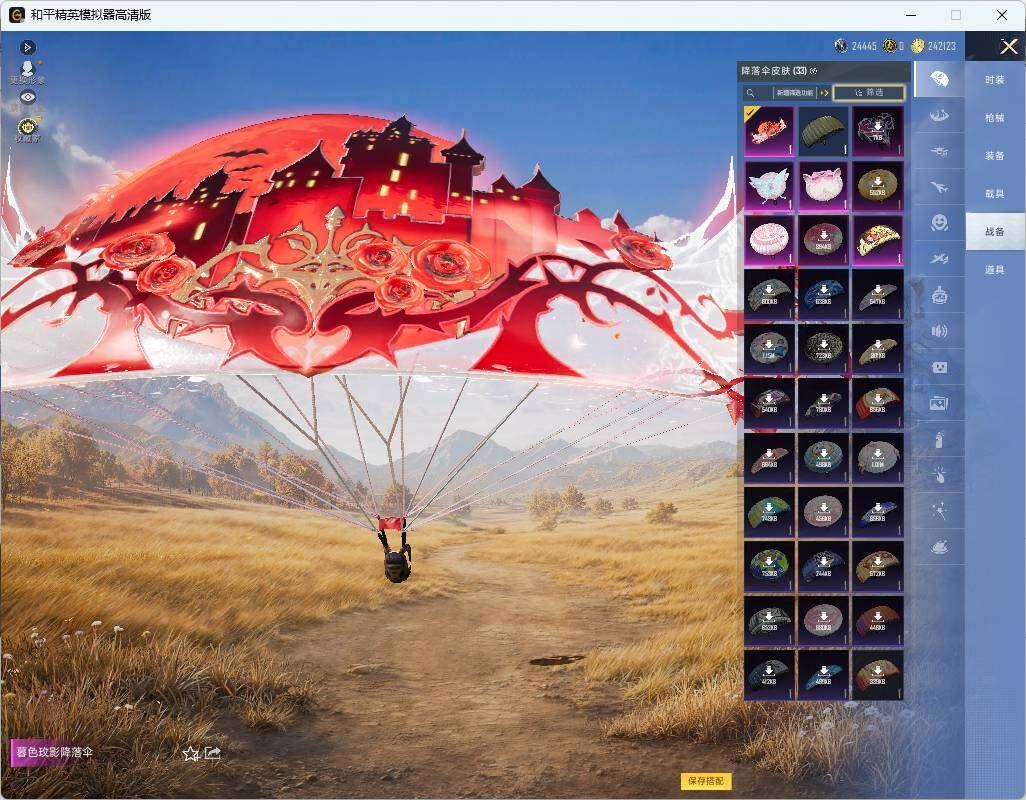1026x800 pixels.
Task: Select the parachute skin category icon
Action: click(x=939, y=80)
